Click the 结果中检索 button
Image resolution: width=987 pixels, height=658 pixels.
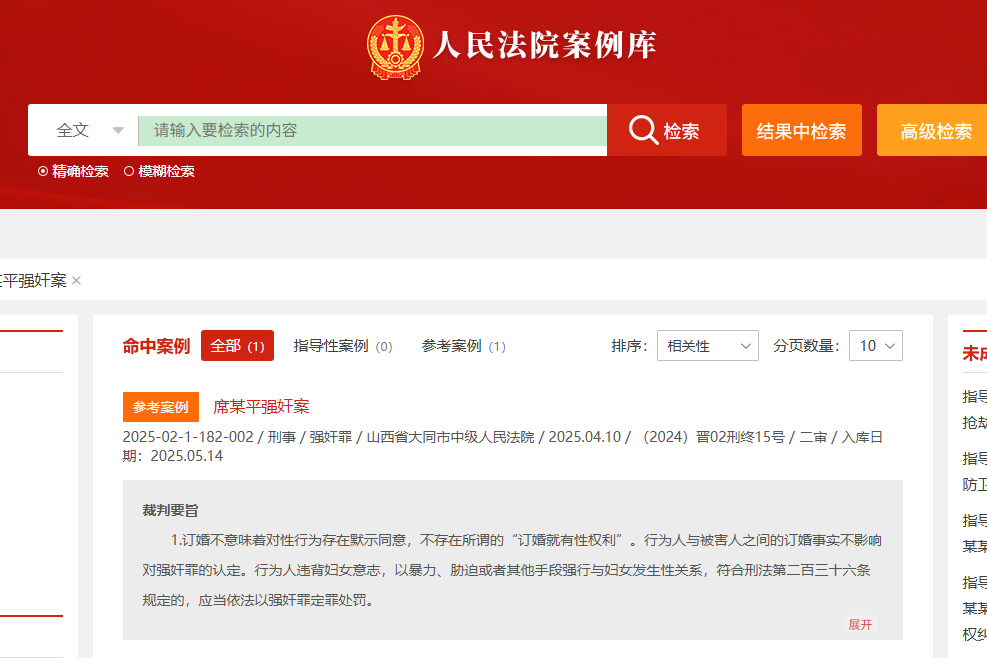click(x=801, y=130)
